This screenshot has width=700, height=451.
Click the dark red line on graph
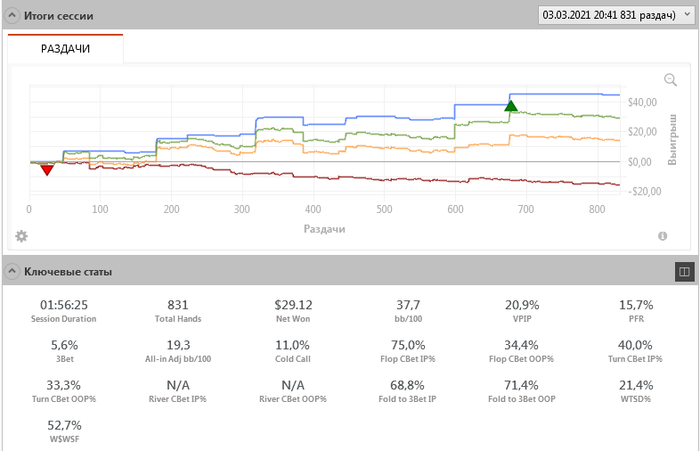pos(400,179)
